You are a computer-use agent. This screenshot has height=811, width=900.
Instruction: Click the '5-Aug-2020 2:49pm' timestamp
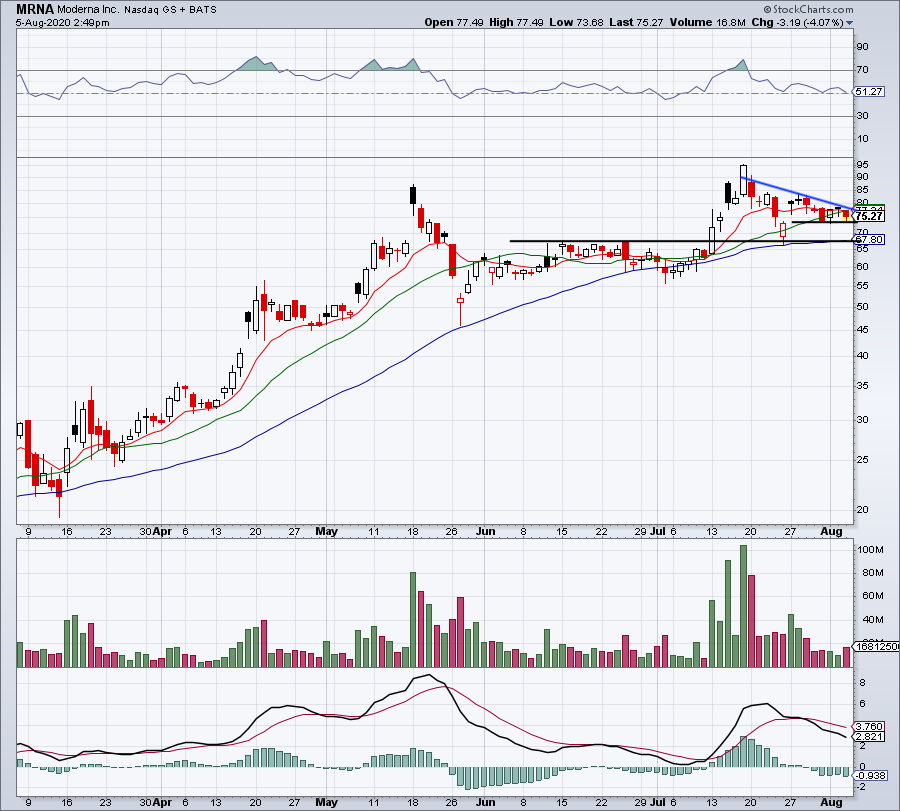[x=63, y=23]
